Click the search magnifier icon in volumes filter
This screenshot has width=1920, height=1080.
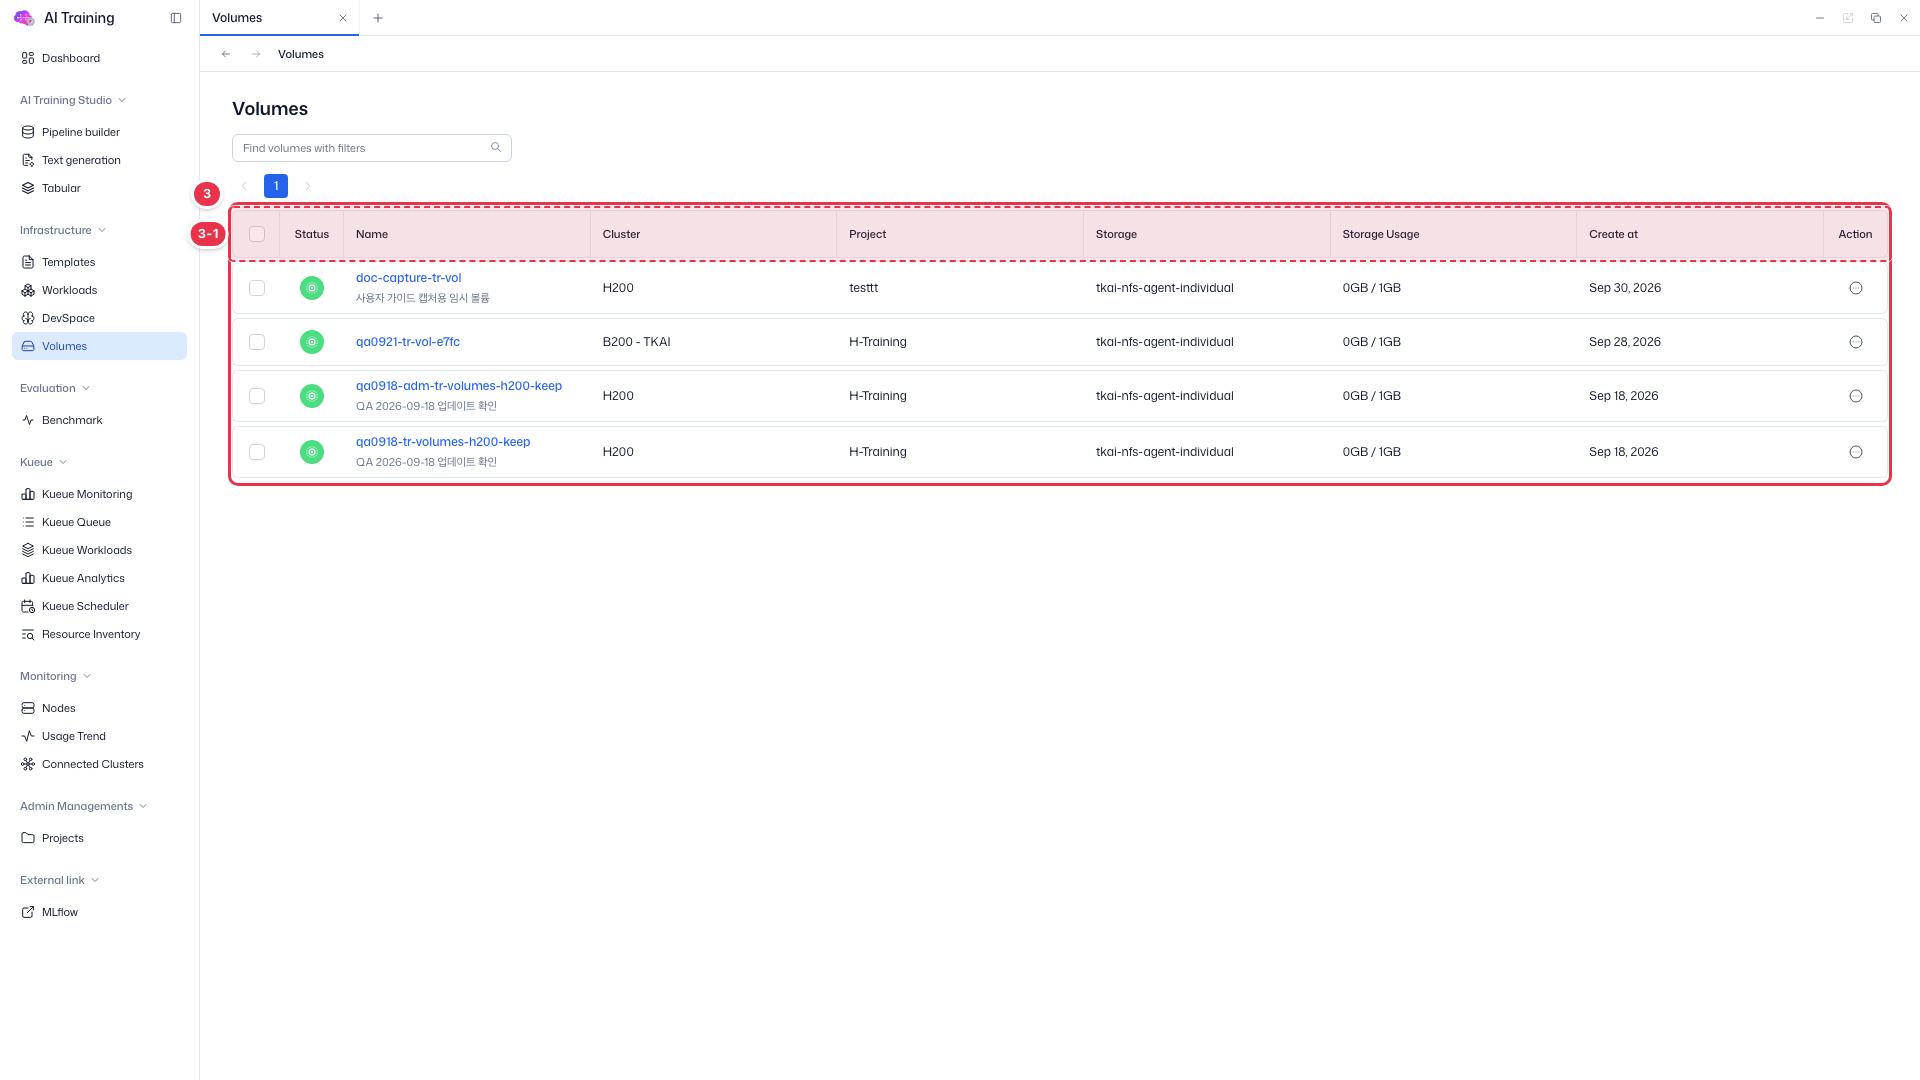pyautogui.click(x=496, y=147)
